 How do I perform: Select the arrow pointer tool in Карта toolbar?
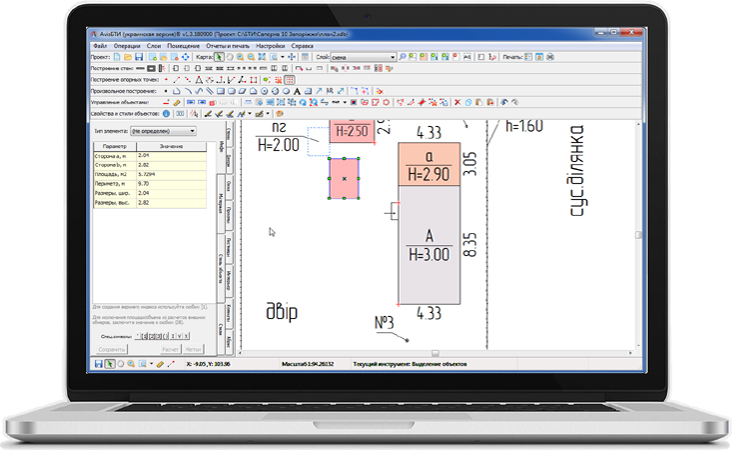tap(219, 57)
